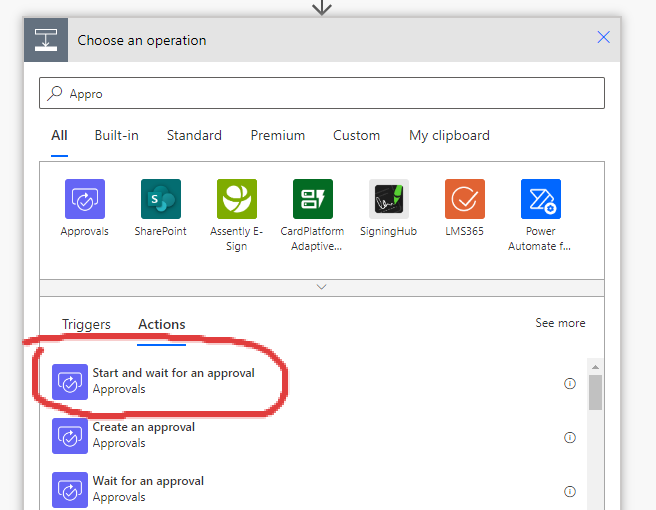Switch to the Standard tab
Screen dimensions: 656x510
194,136
